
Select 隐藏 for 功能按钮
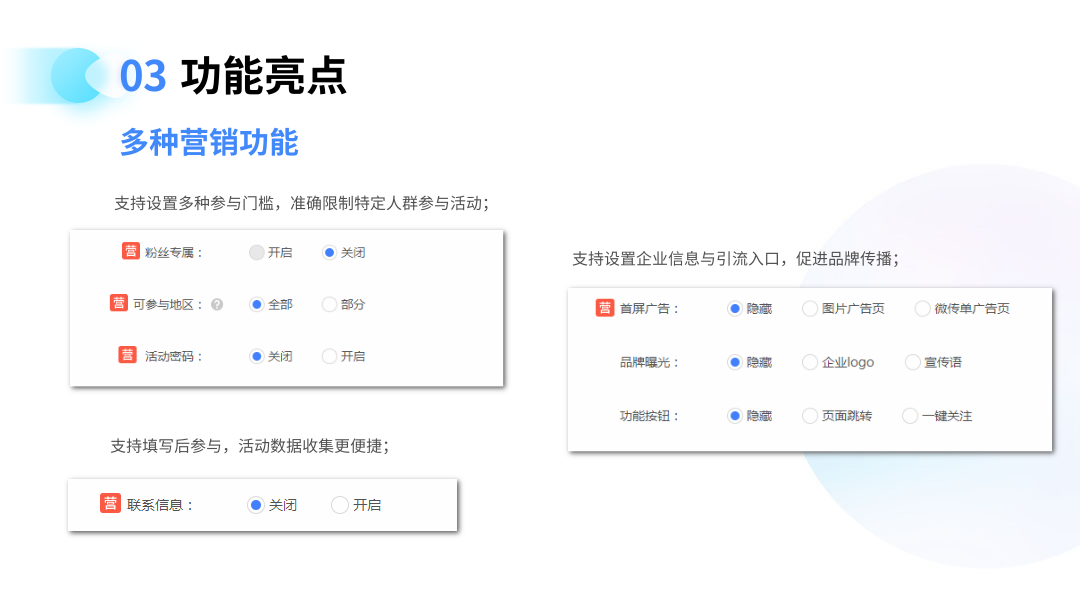point(735,416)
